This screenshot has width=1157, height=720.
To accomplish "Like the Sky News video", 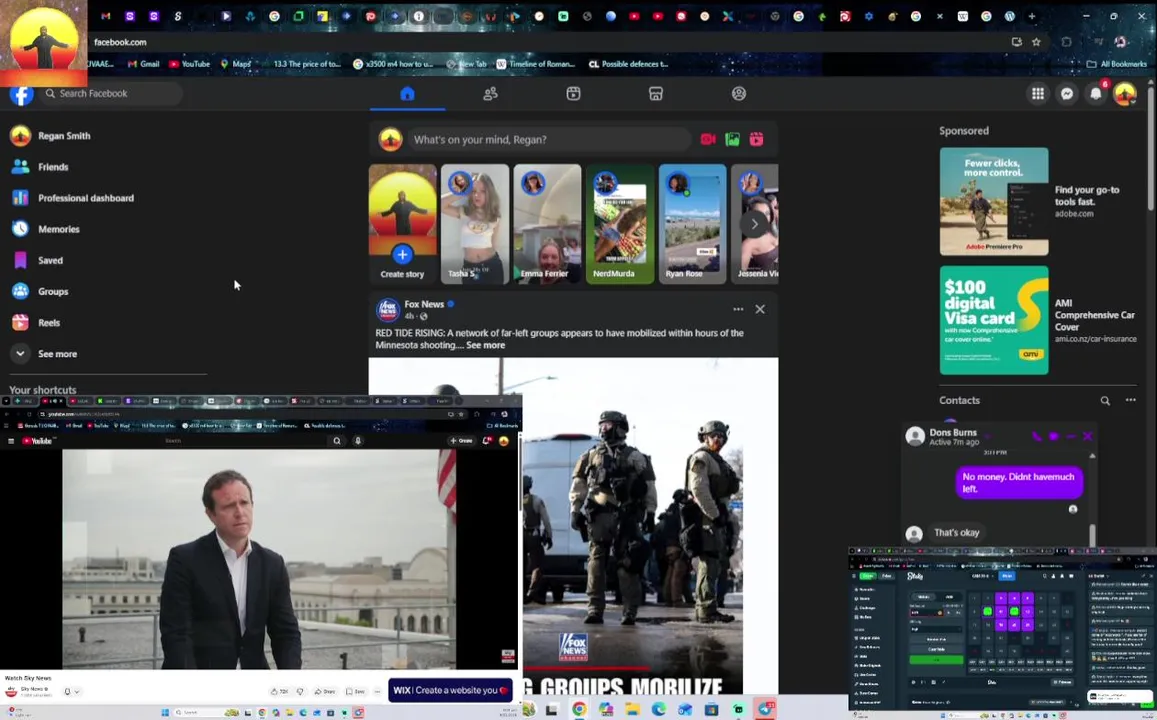I will pos(279,691).
